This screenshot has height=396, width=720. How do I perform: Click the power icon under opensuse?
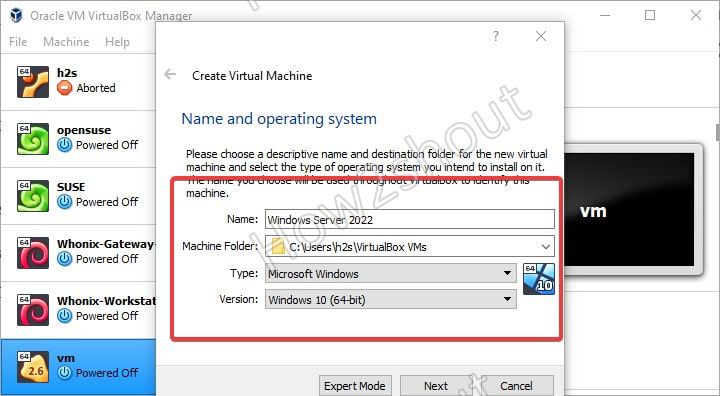point(65,145)
